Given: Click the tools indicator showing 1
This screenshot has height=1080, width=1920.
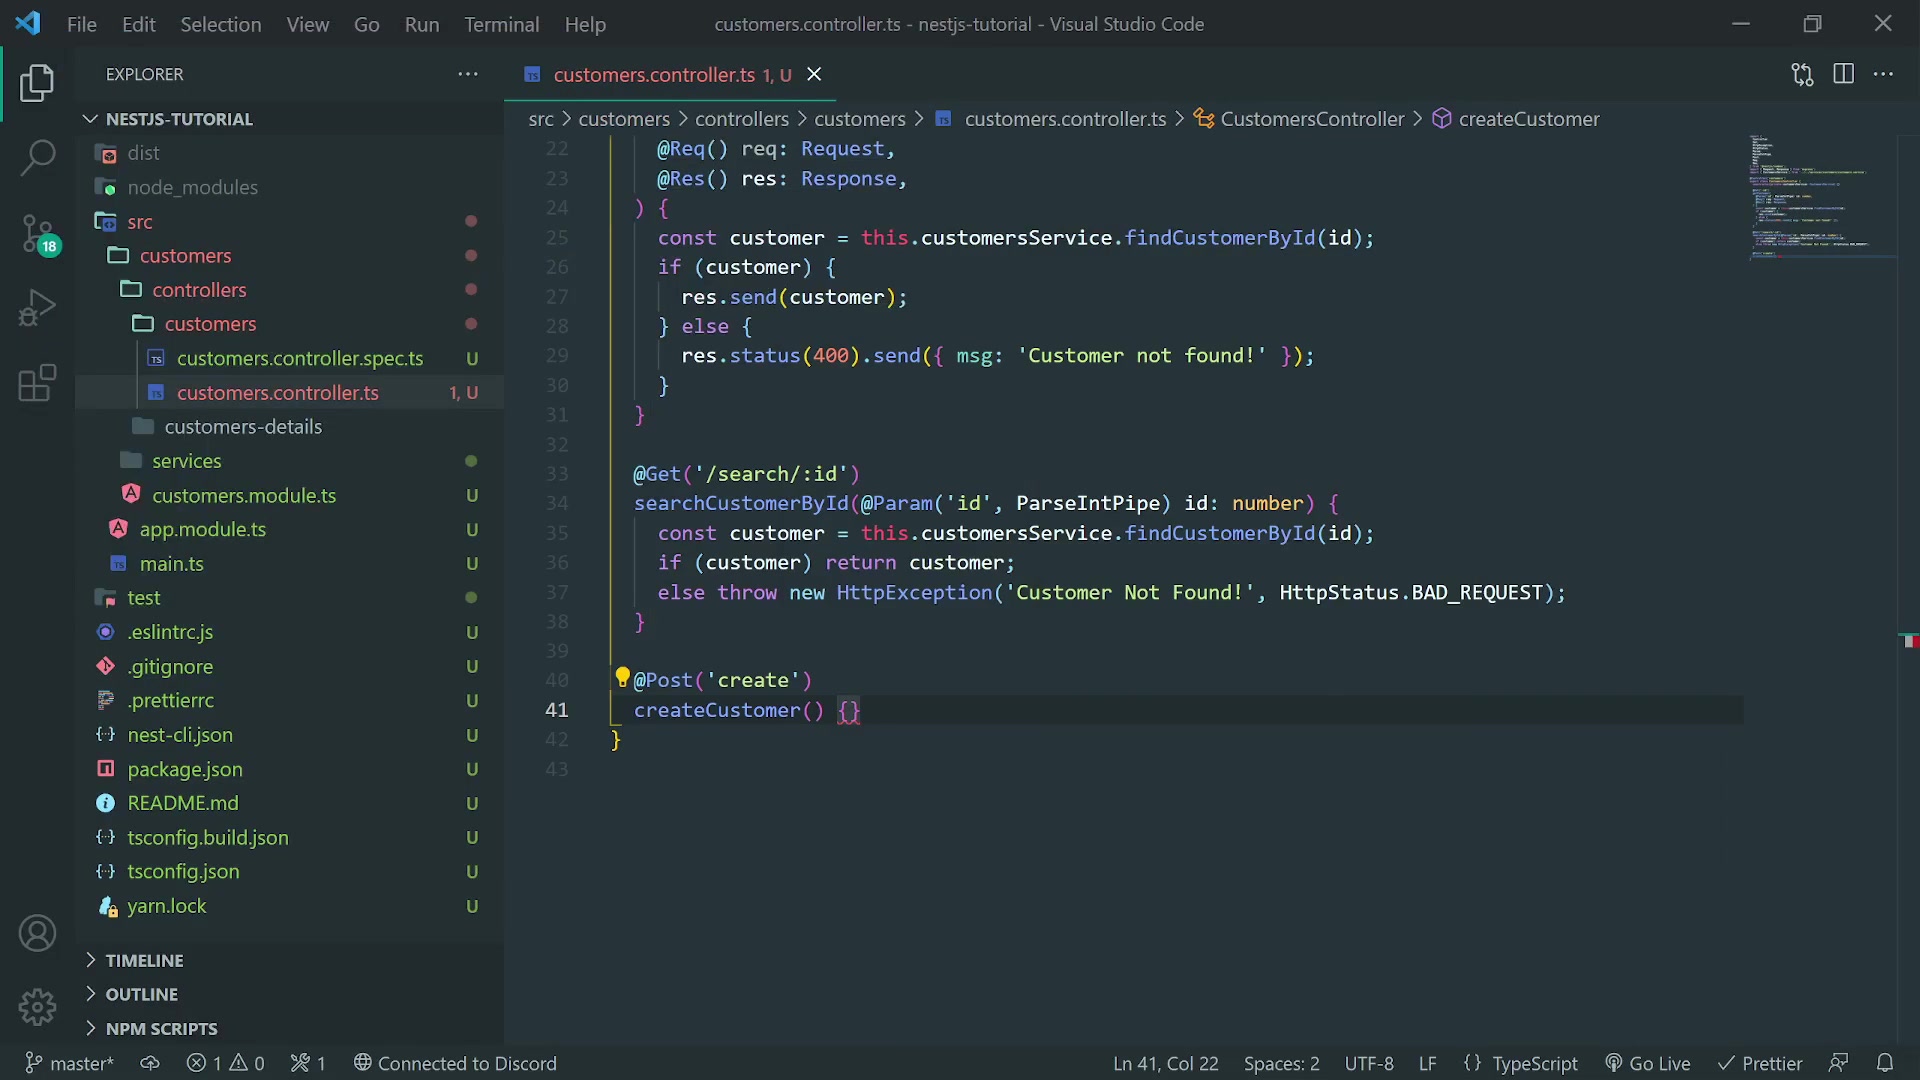Looking at the screenshot, I should tap(308, 1063).
